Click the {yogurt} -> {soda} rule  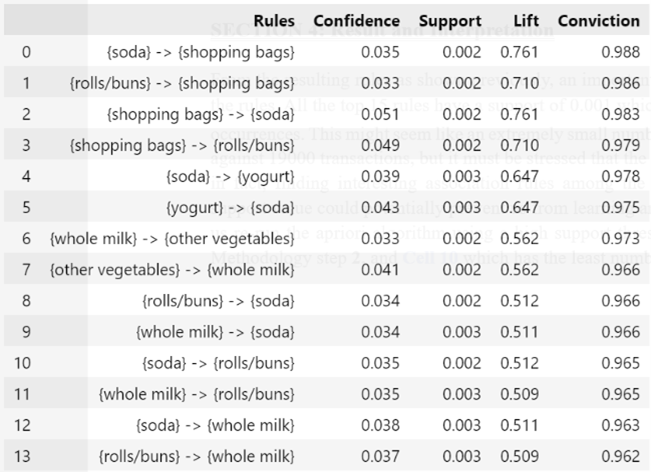click(230, 208)
